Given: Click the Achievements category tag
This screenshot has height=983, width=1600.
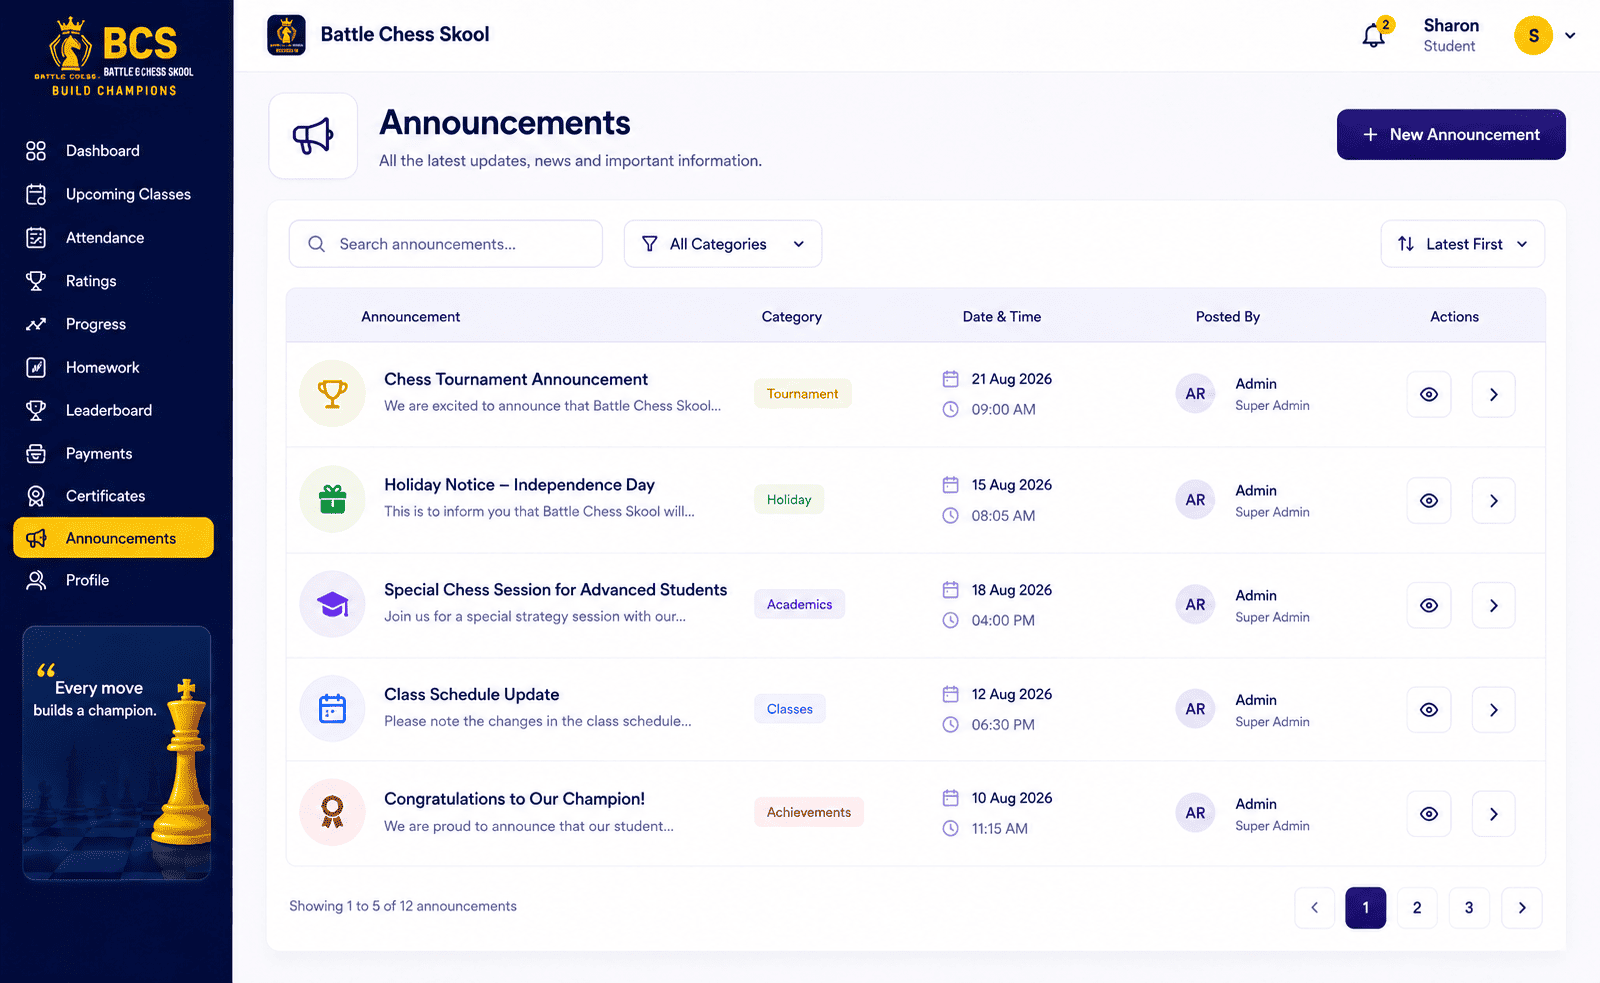Looking at the screenshot, I should coord(809,812).
